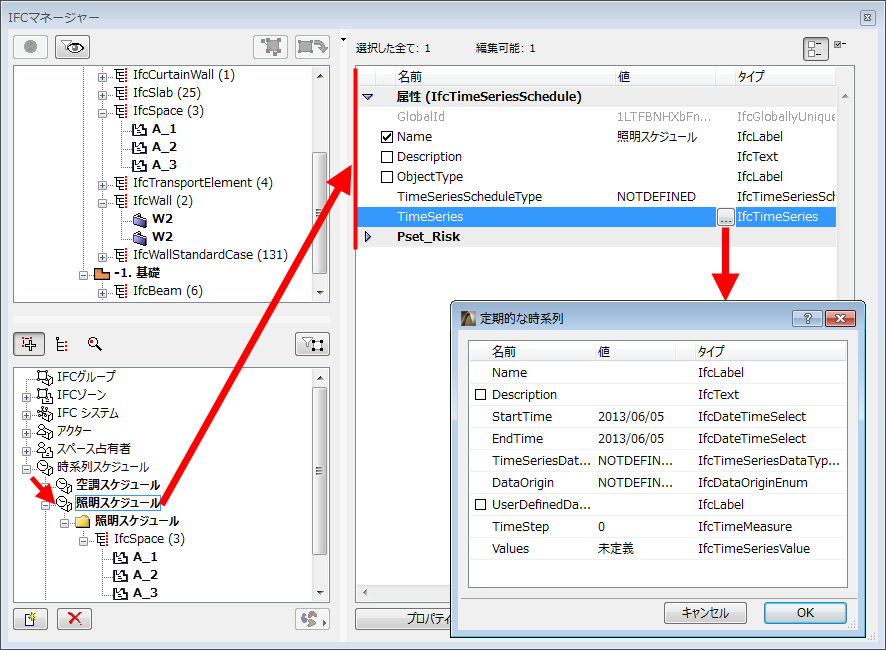Click the help question mark in dialog

[x=807, y=318]
